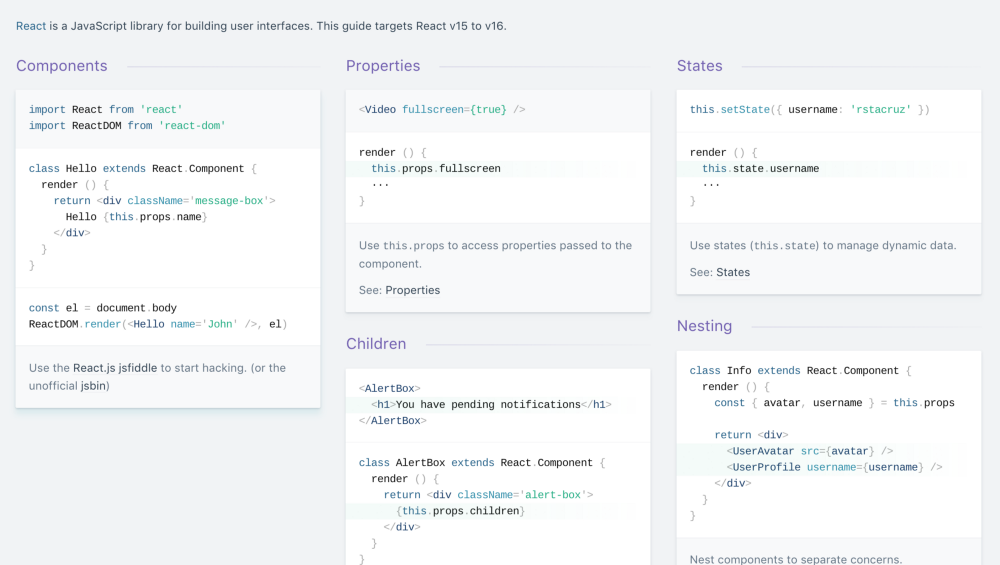Click the Nesting section heading

(704, 326)
